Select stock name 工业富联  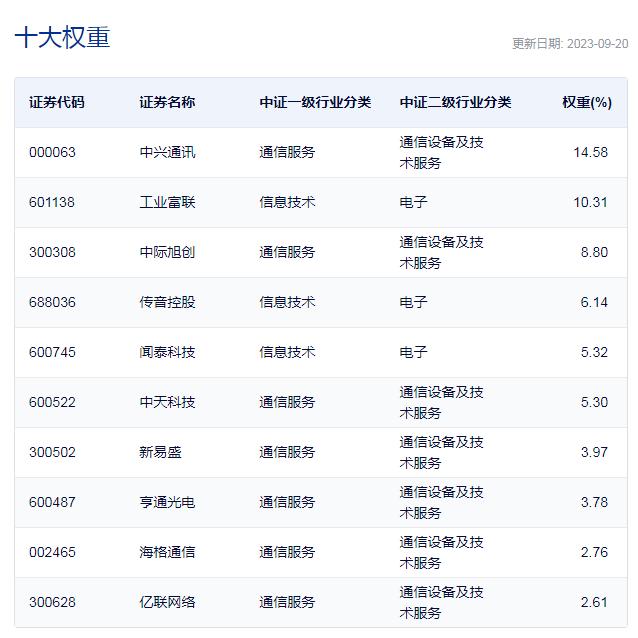167,202
